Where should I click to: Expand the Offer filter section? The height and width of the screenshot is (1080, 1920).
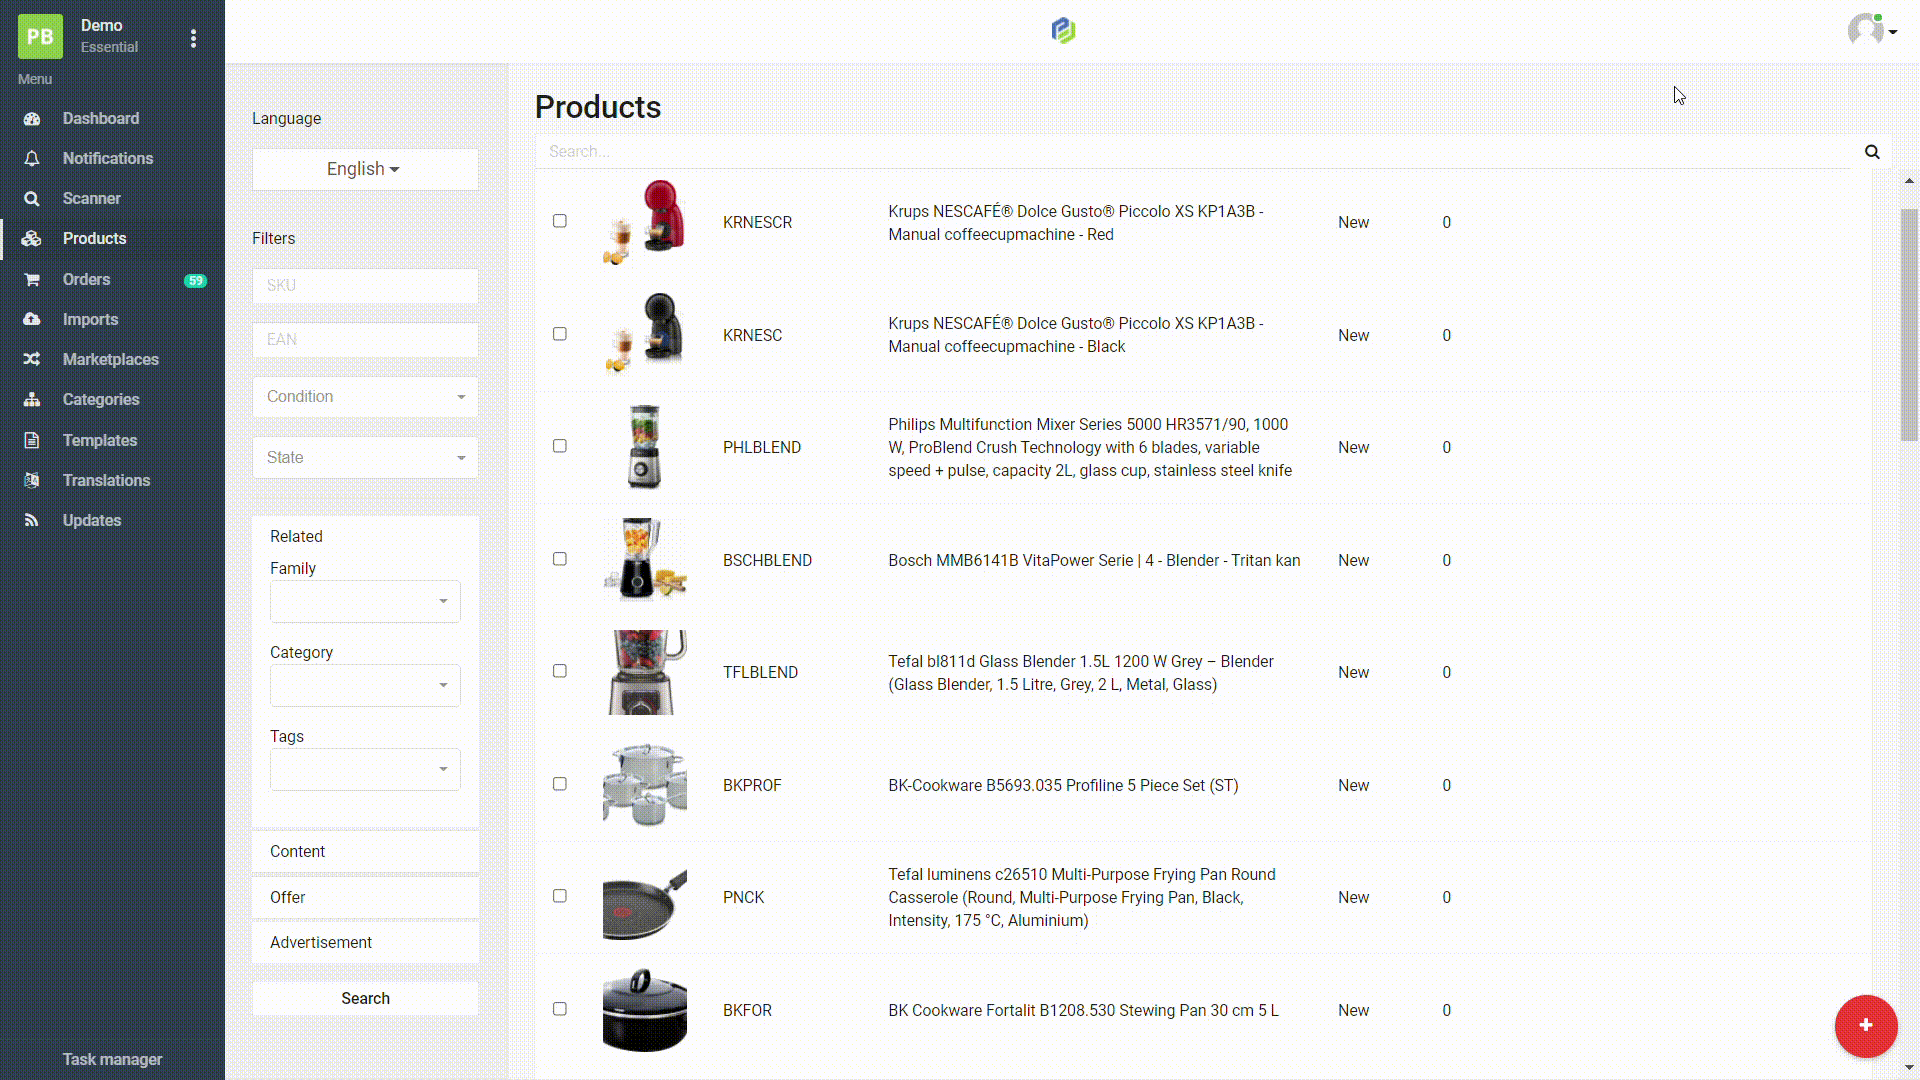[365, 898]
